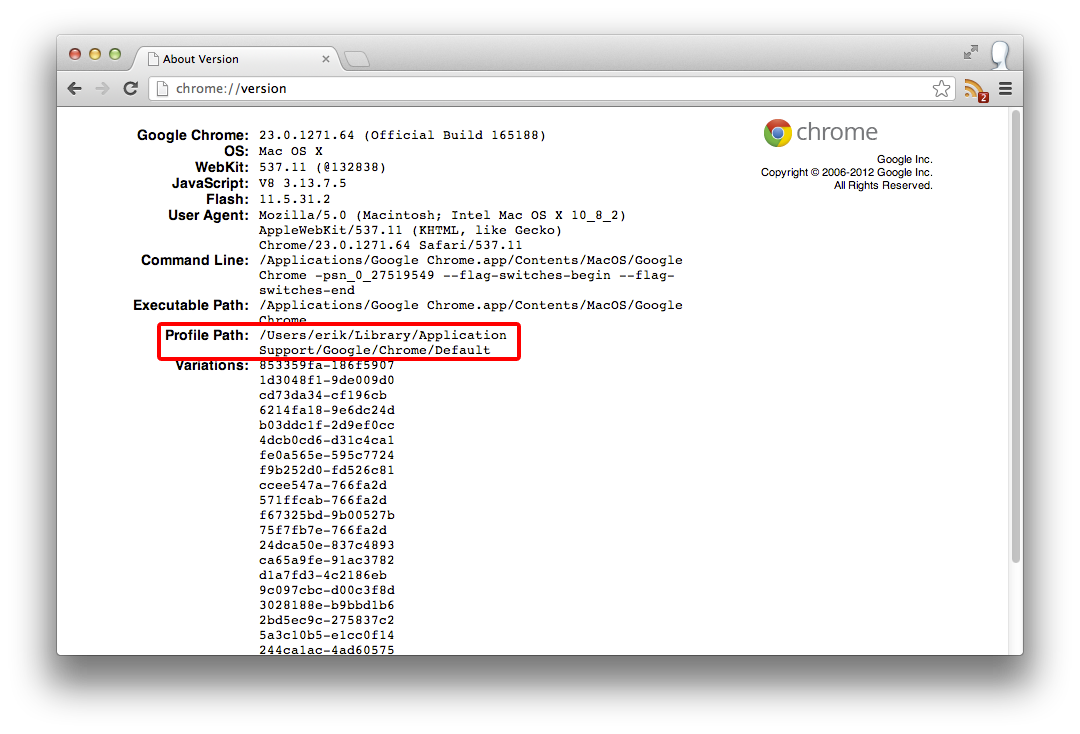
Task: Click the user profile avatar icon
Action: click(999, 54)
